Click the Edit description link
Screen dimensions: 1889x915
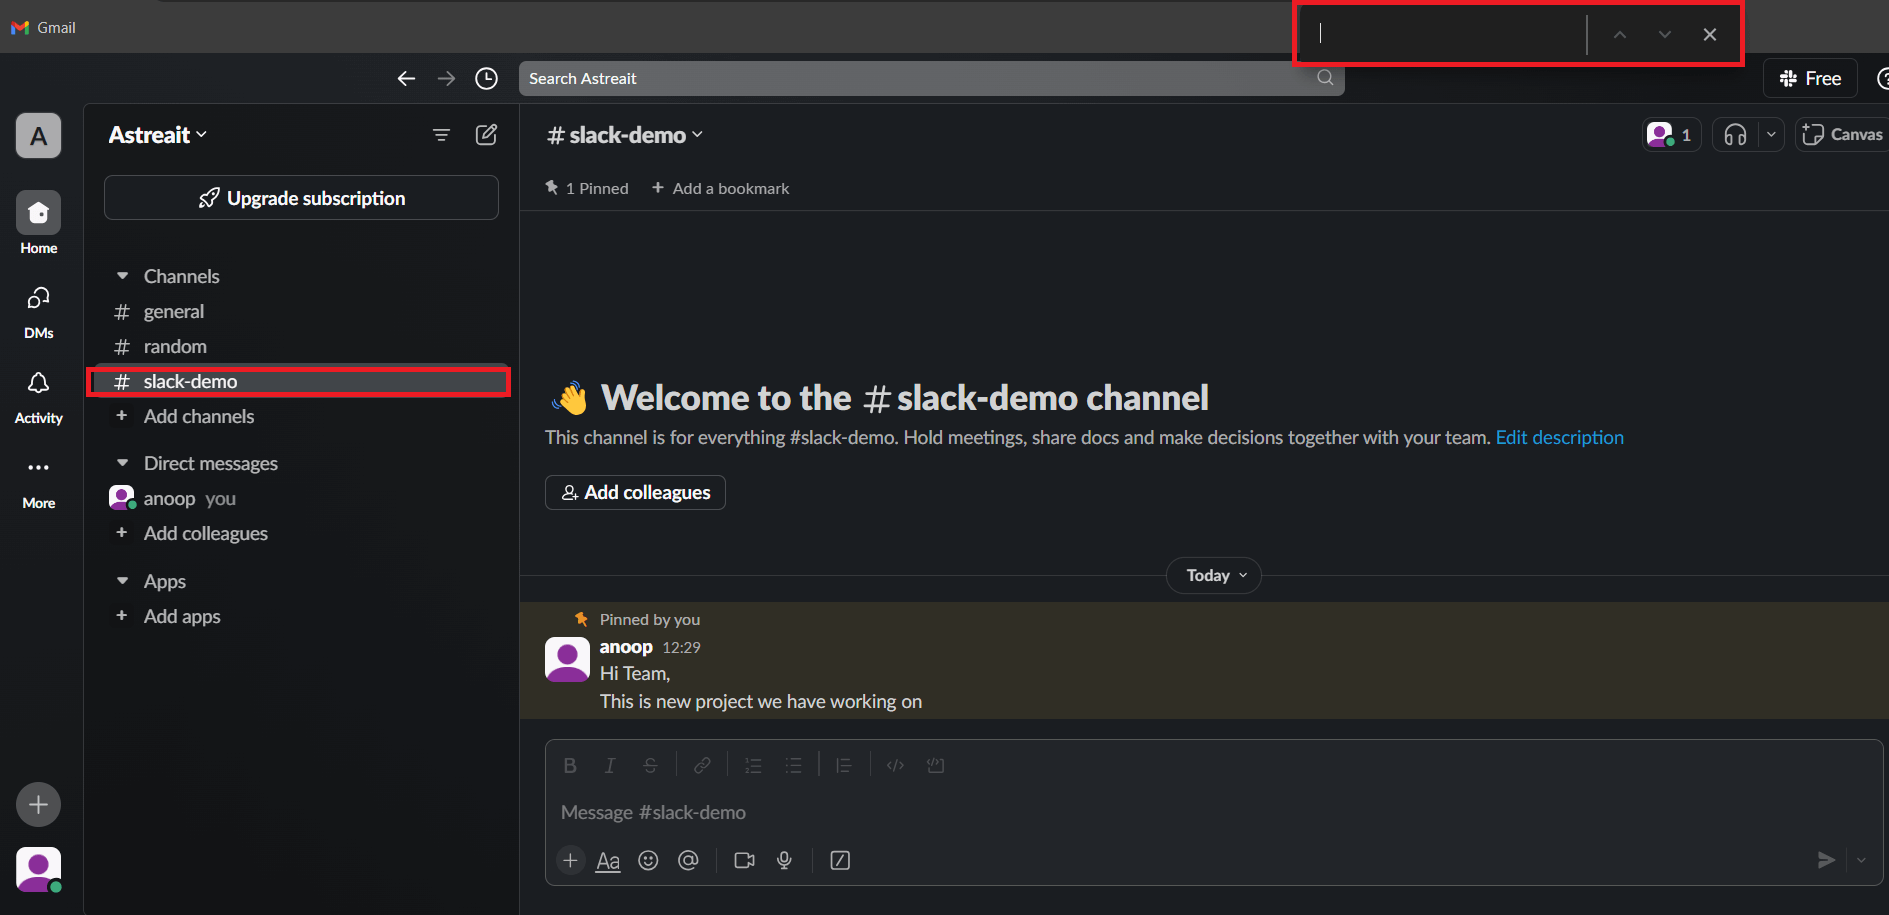pyautogui.click(x=1559, y=437)
